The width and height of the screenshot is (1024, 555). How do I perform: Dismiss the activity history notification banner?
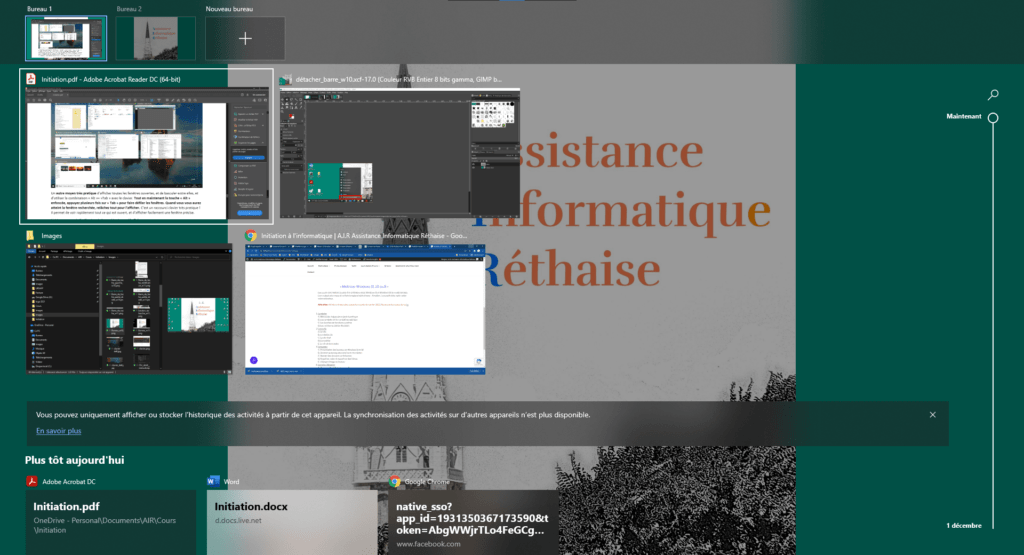[933, 415]
